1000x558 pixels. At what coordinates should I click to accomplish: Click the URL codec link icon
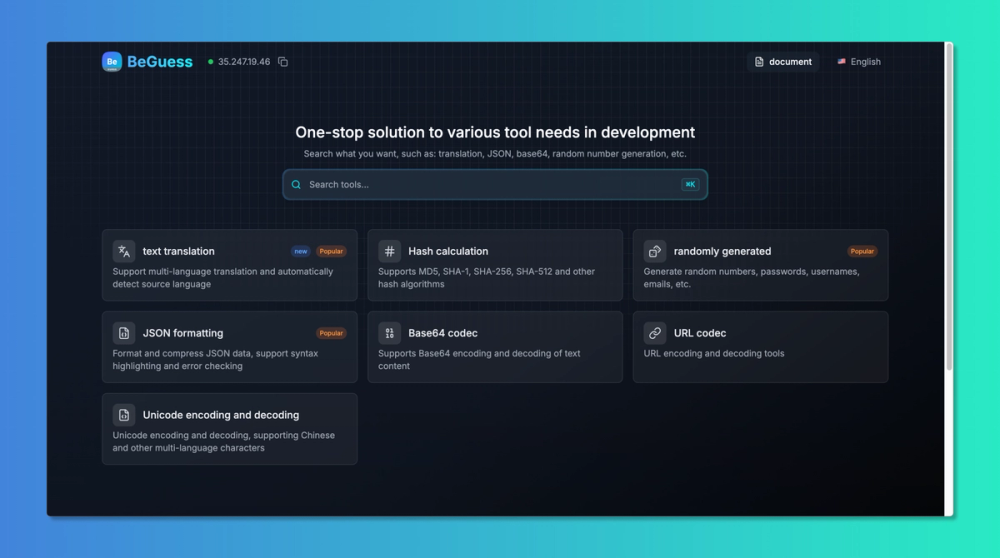(654, 333)
